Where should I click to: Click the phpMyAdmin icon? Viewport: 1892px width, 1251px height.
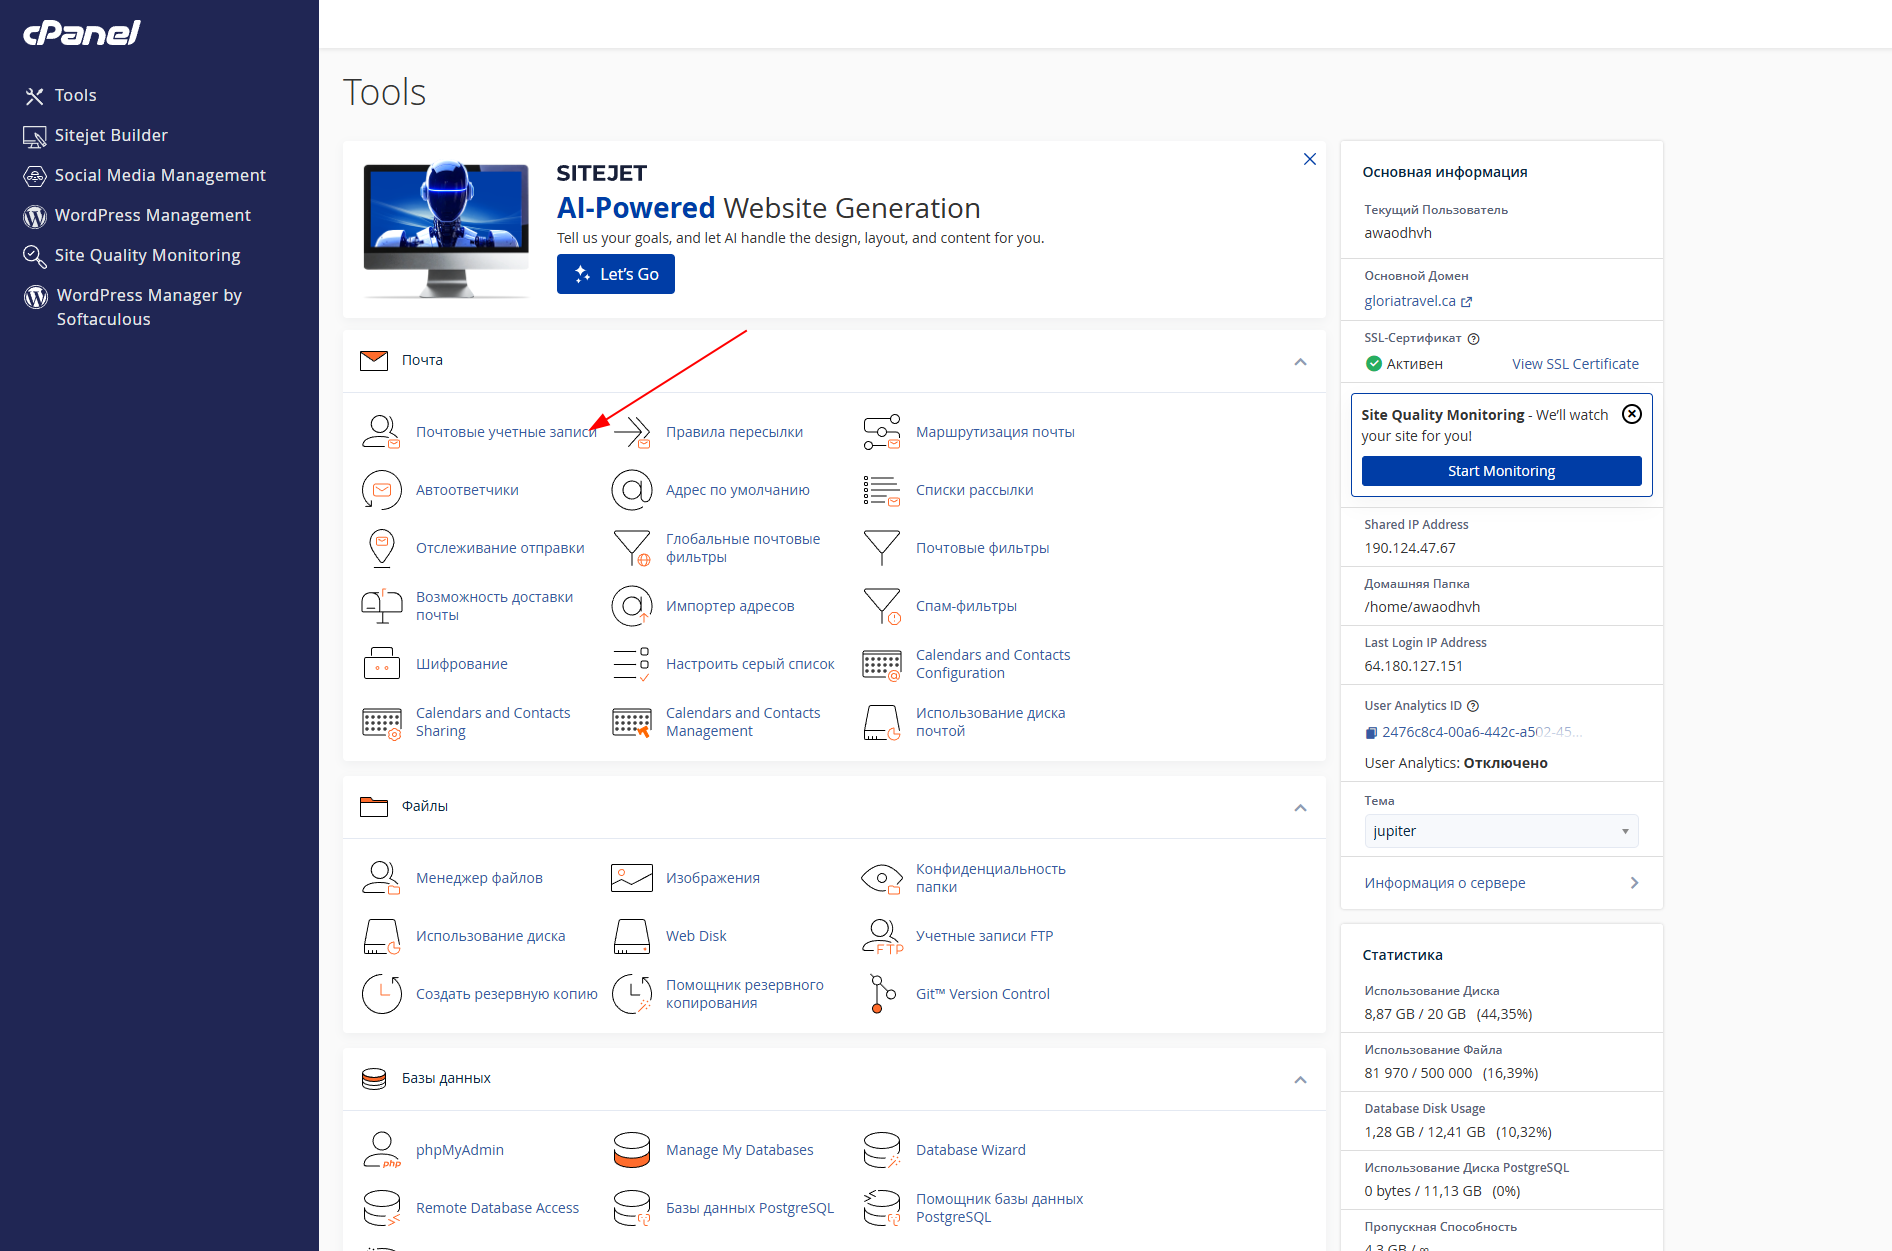[381, 1150]
